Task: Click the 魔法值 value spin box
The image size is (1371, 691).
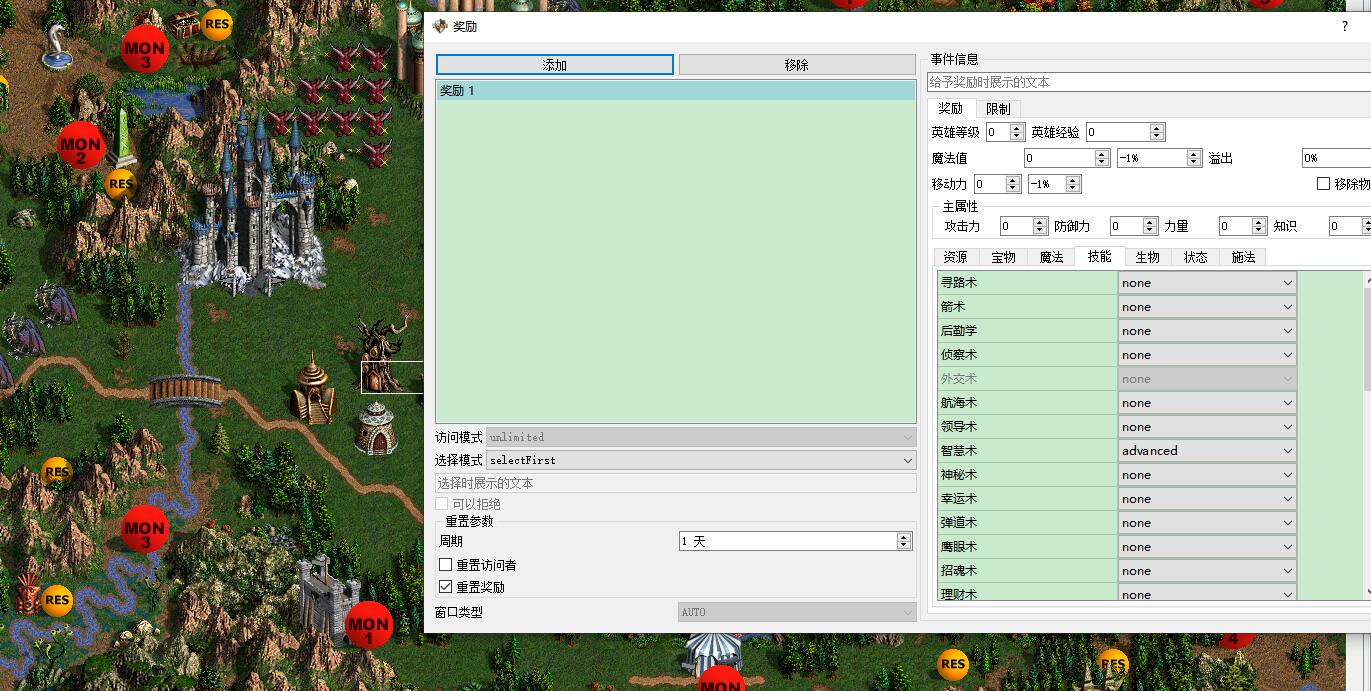Action: 1067,158
